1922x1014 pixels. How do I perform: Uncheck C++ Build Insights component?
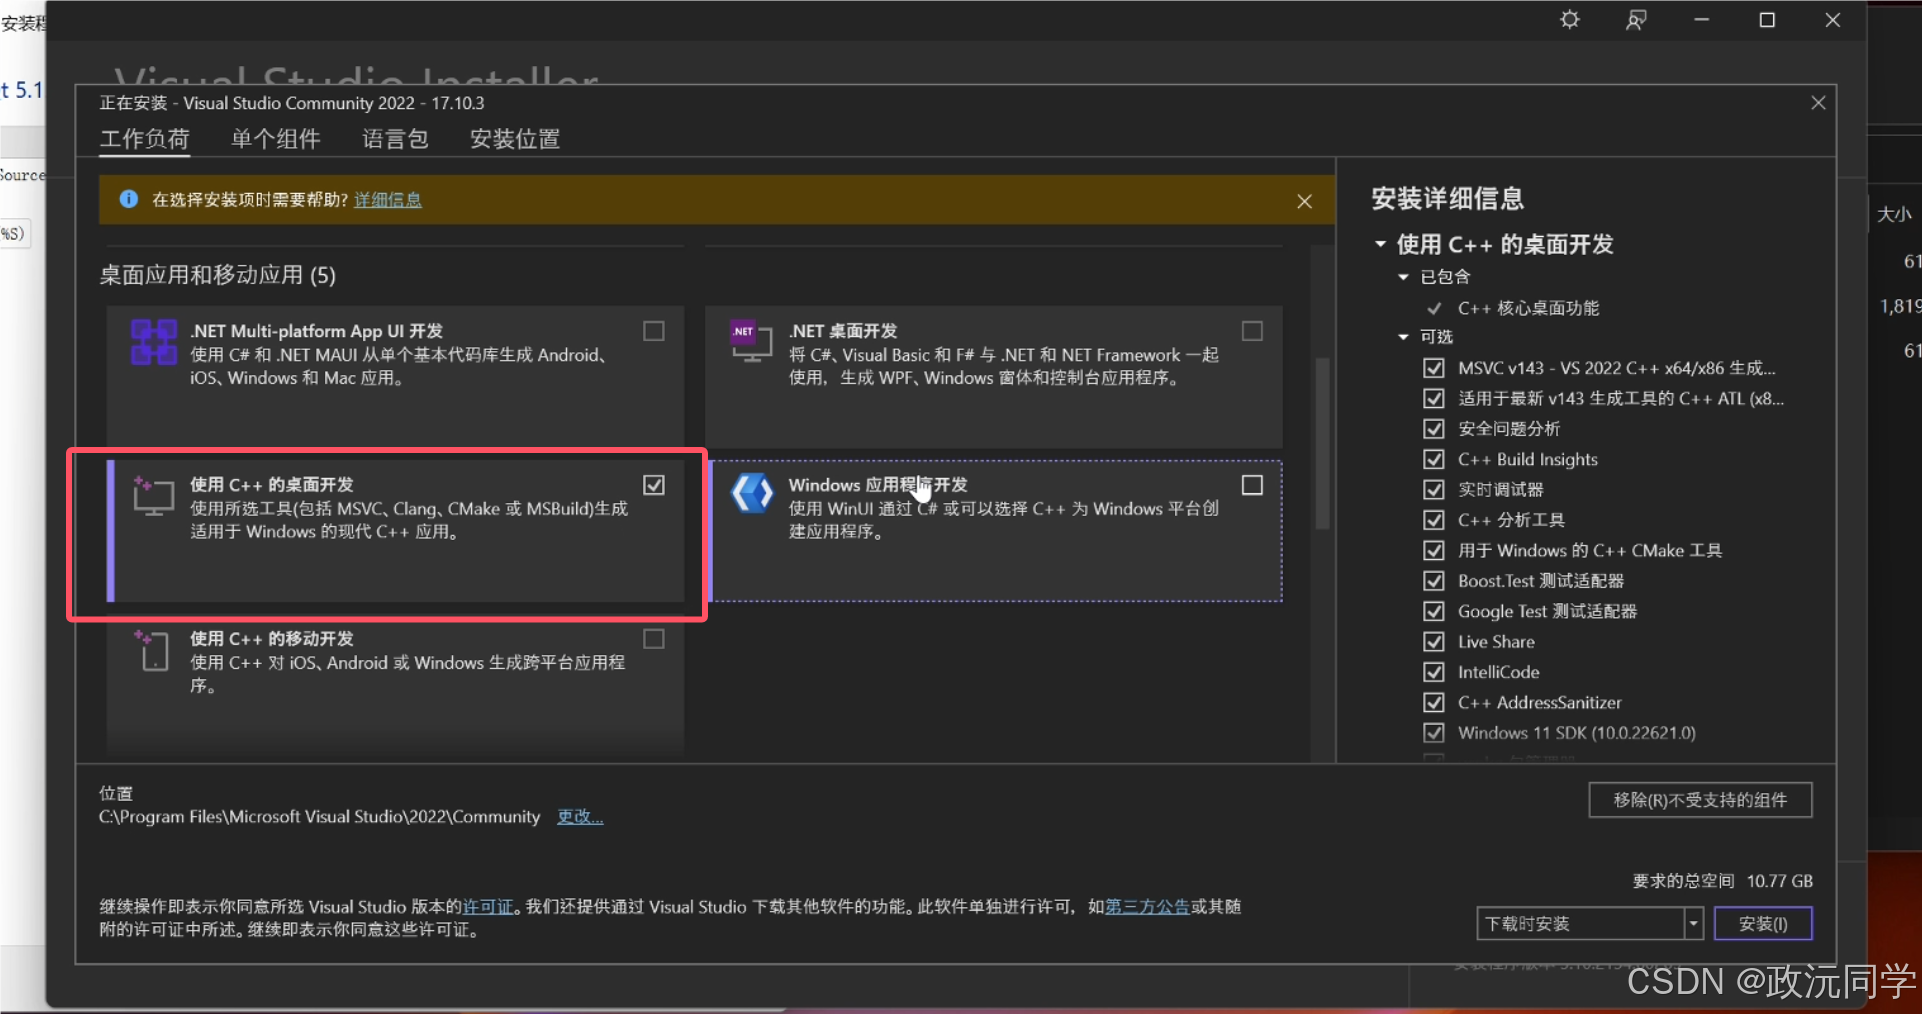point(1434,459)
